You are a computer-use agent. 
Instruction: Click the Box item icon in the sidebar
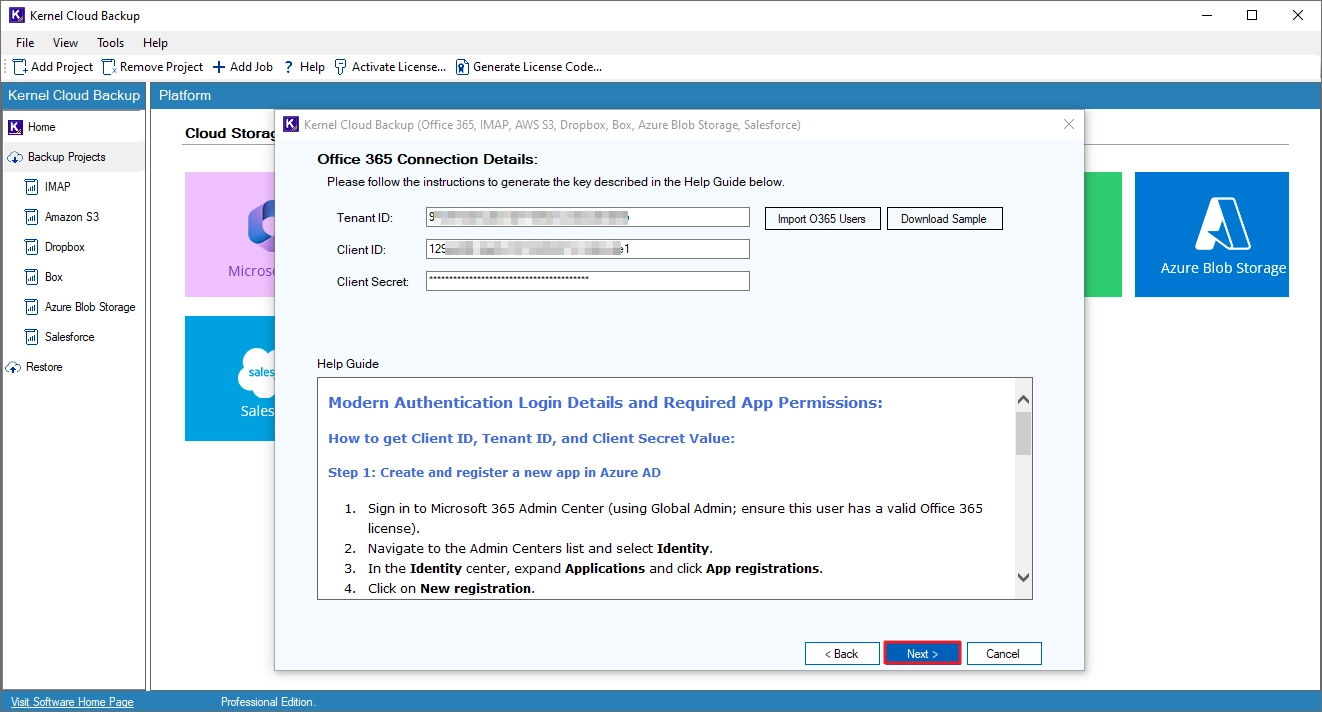tap(31, 277)
